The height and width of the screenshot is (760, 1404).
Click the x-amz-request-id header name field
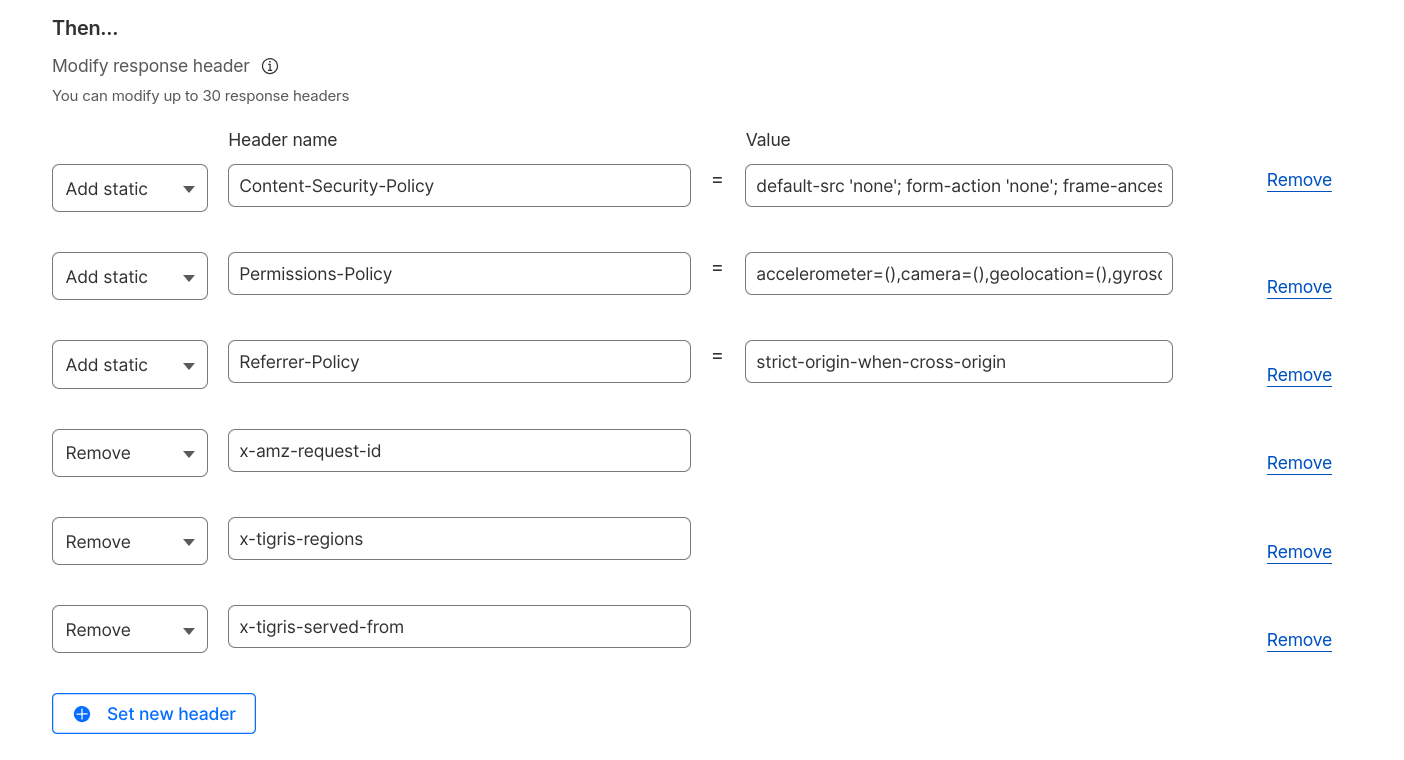[x=459, y=451]
